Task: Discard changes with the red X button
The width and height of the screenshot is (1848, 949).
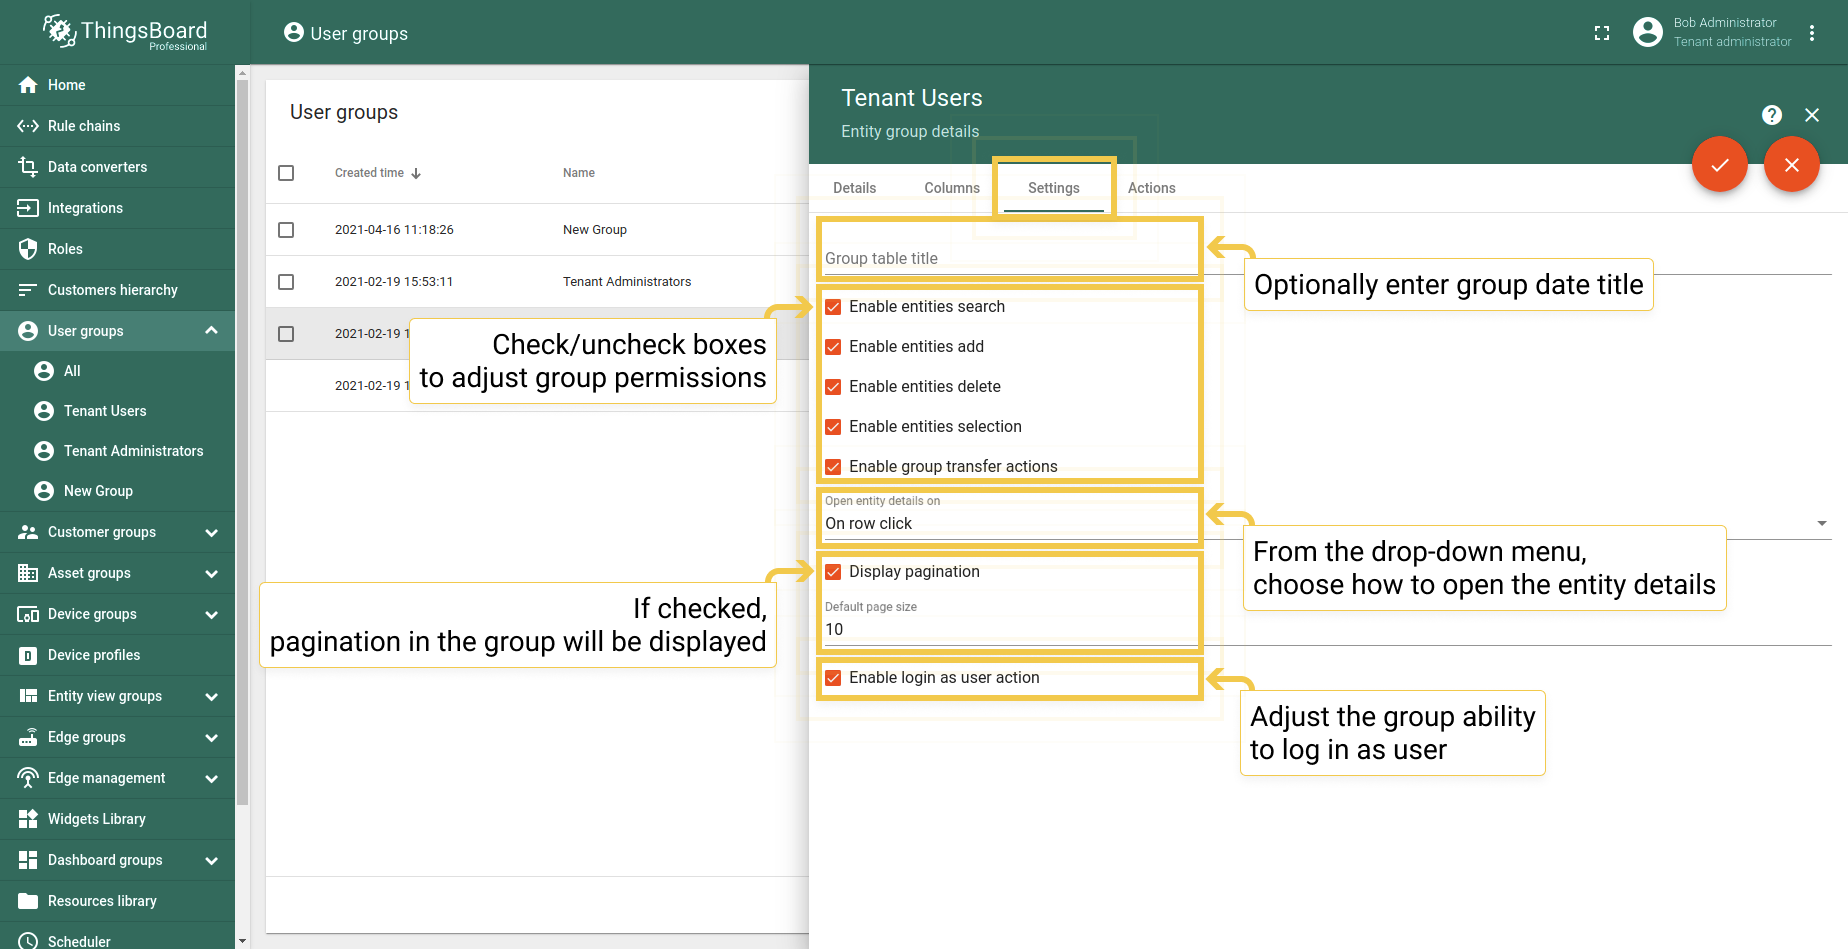Action: (1792, 165)
